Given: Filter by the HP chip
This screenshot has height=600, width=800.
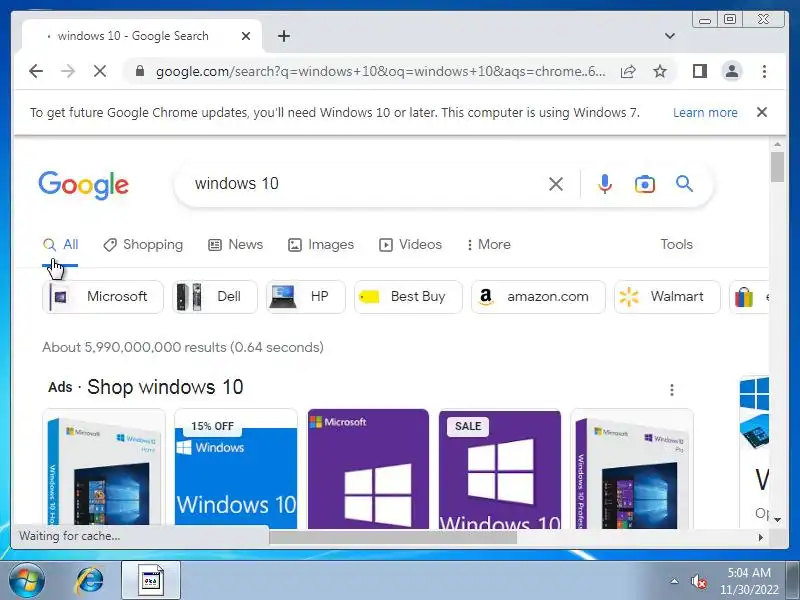Looking at the screenshot, I should click(x=306, y=296).
